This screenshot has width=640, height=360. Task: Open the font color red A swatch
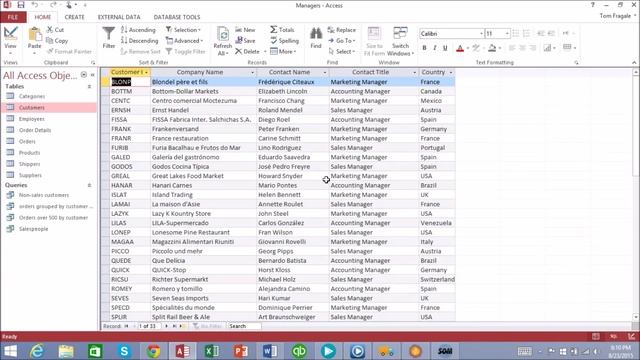(460, 48)
